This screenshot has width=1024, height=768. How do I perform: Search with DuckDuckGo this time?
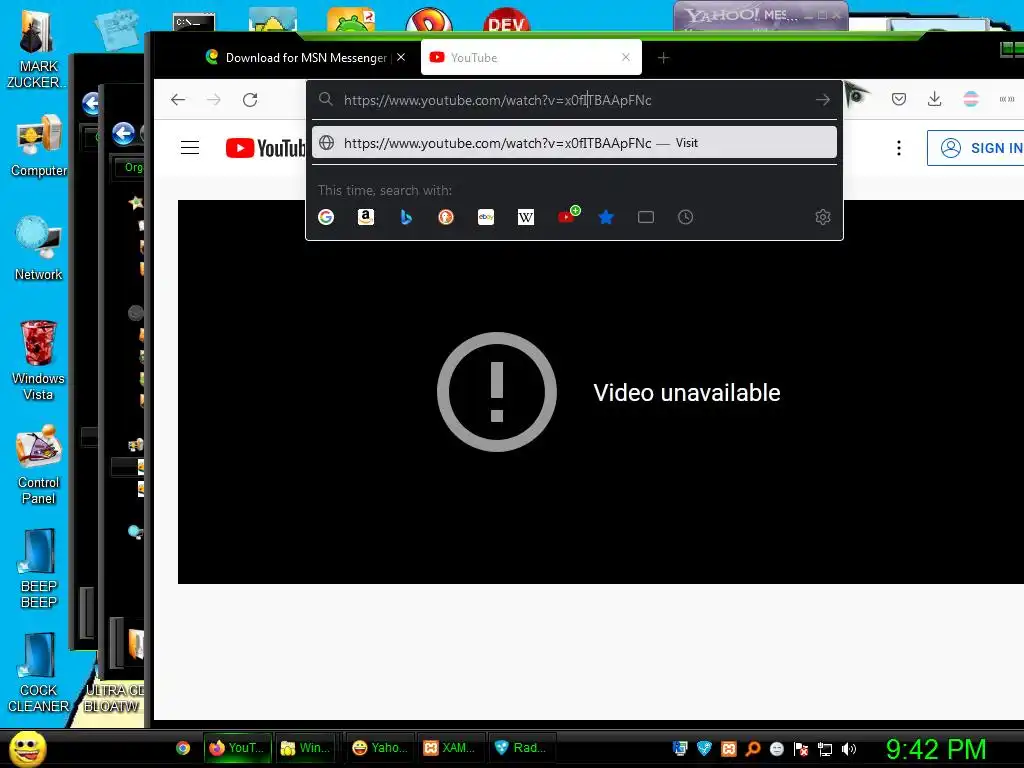coord(446,217)
